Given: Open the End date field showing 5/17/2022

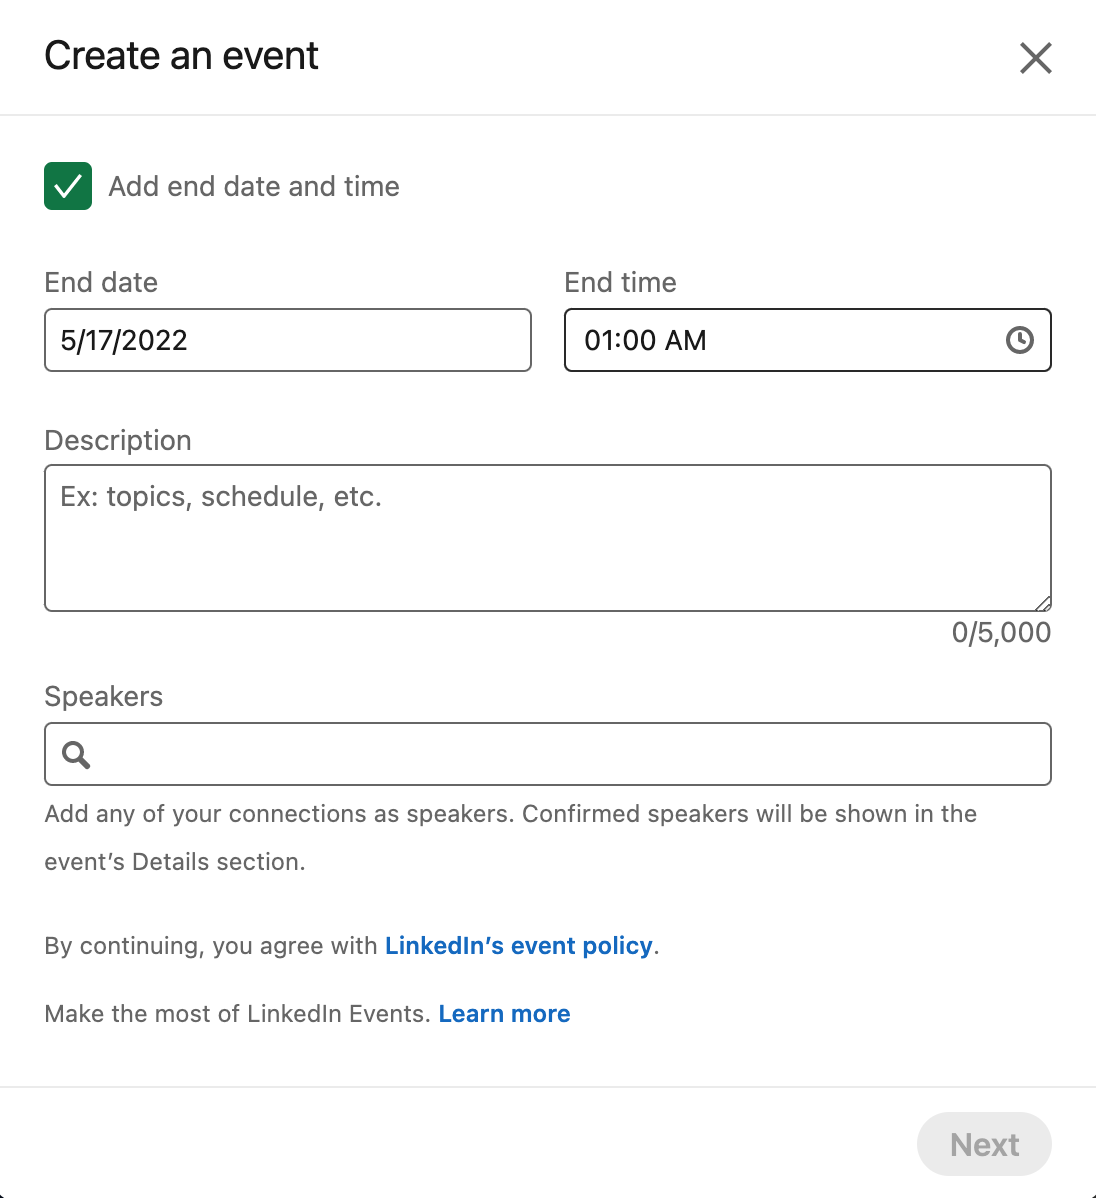Looking at the screenshot, I should (x=288, y=340).
